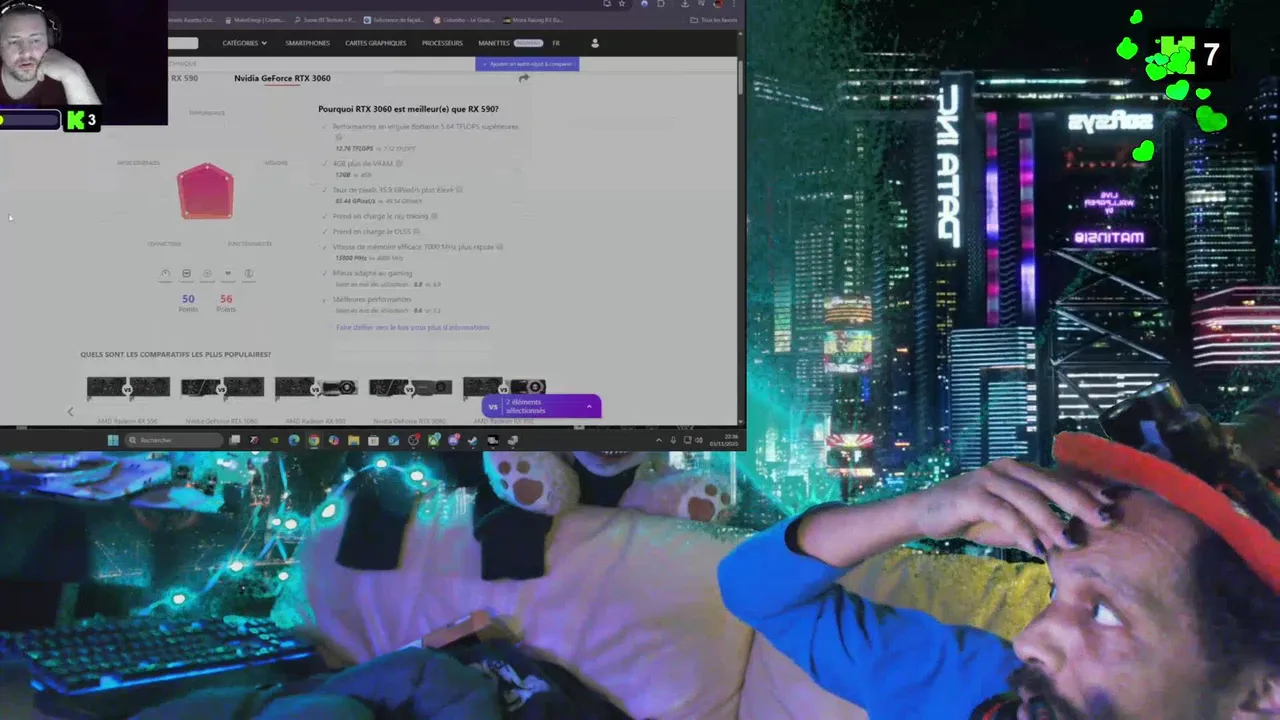The height and width of the screenshot is (720, 1280).
Task: Open the Microsoft Store taskbar icon
Action: (373, 440)
